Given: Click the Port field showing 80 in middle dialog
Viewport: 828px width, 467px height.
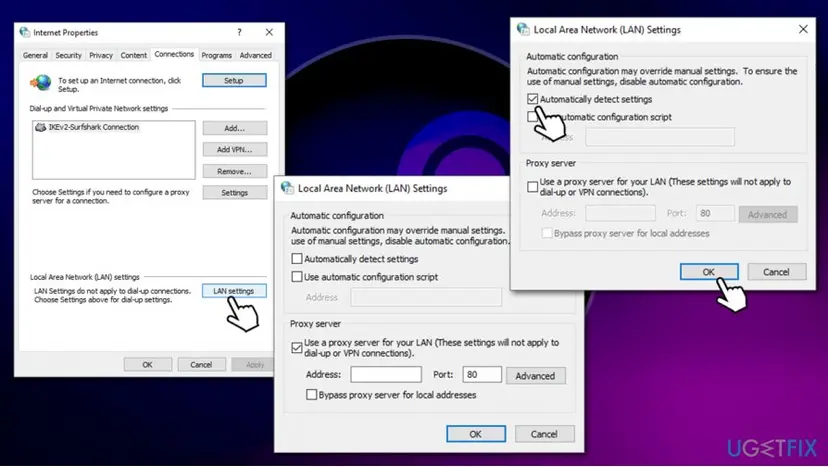Looking at the screenshot, I should [x=482, y=375].
